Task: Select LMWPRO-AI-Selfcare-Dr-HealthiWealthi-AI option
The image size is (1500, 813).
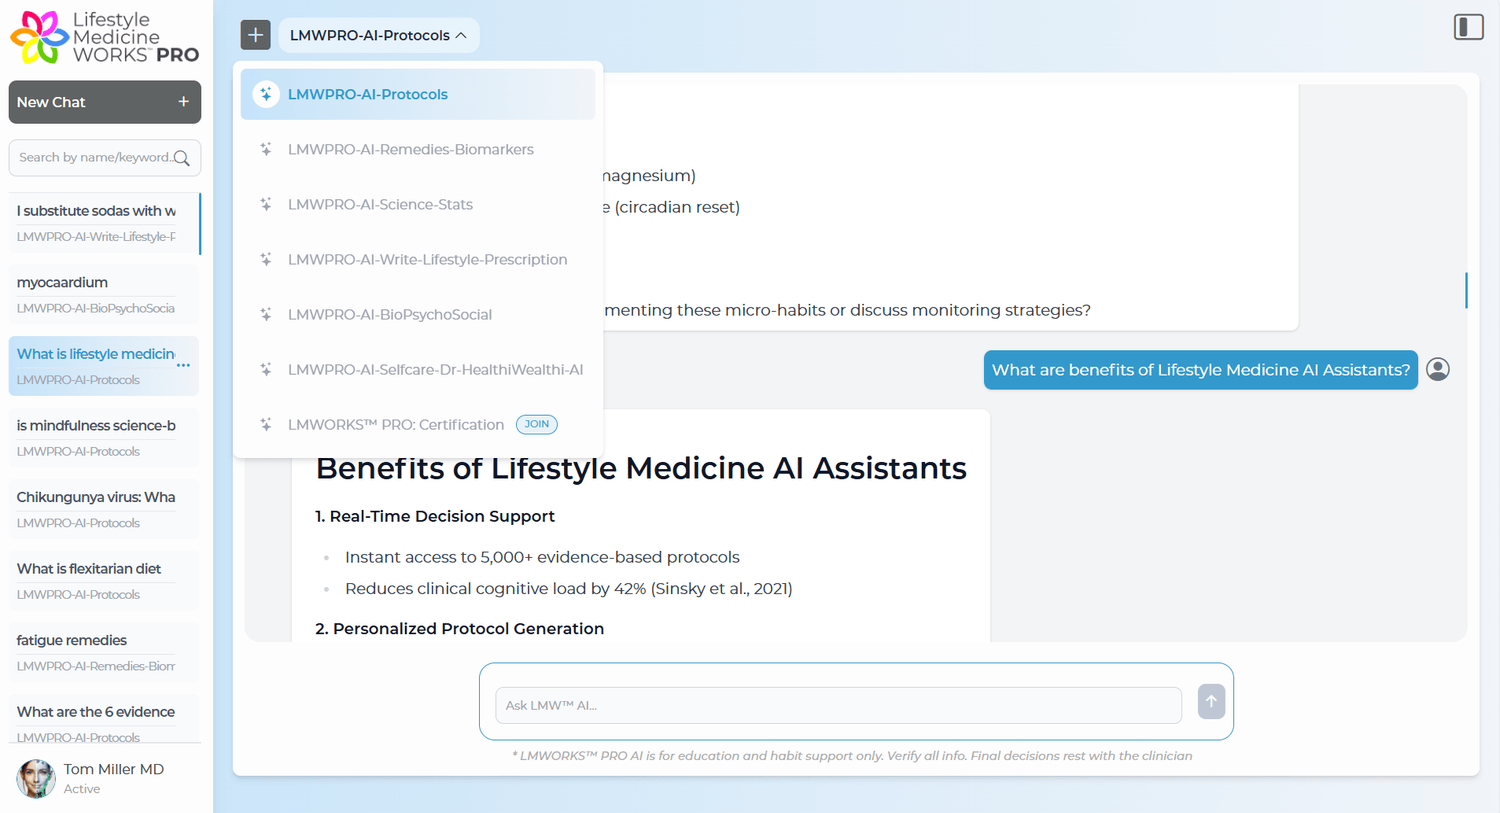Action: tap(418, 369)
